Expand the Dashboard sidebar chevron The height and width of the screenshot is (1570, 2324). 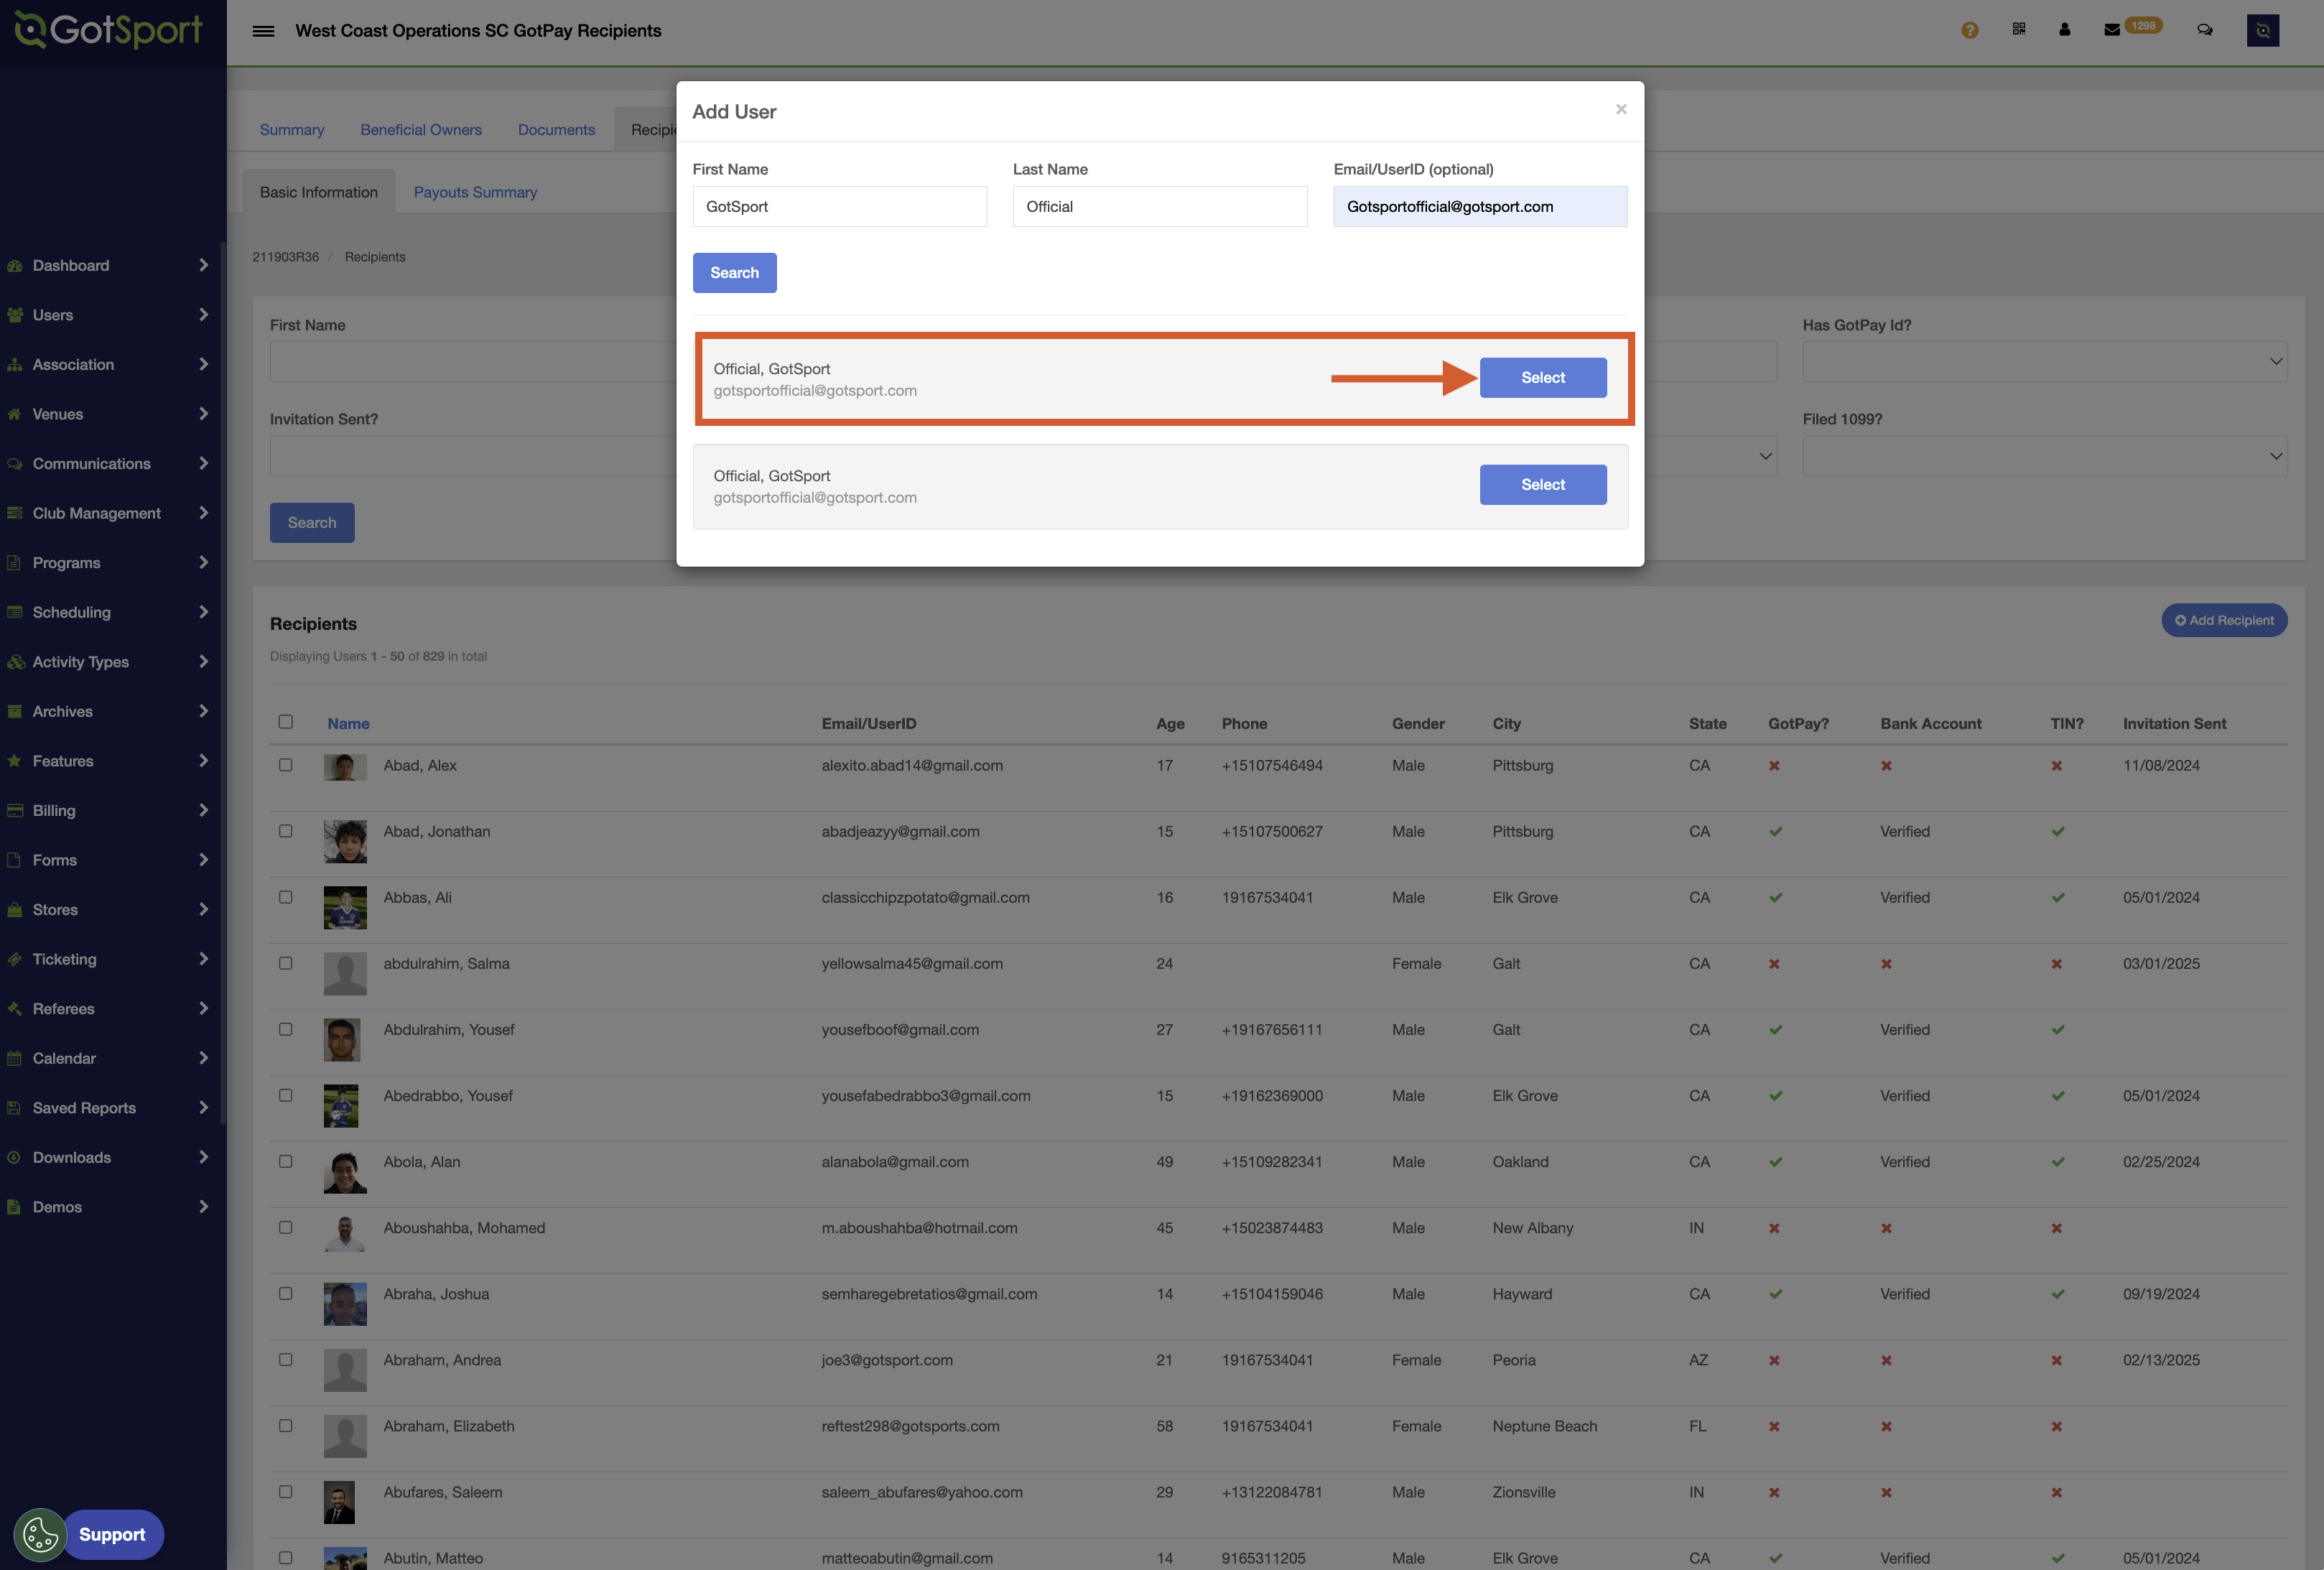point(203,266)
